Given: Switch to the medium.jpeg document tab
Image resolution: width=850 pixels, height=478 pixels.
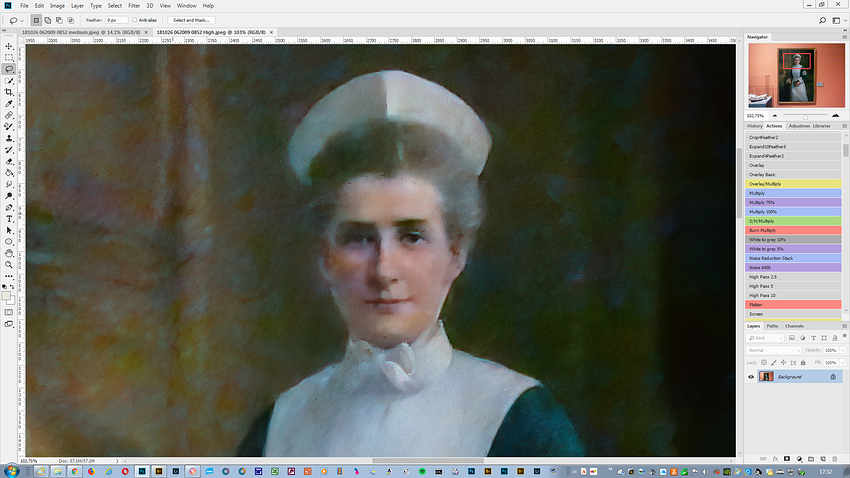Looking at the screenshot, I should point(81,32).
